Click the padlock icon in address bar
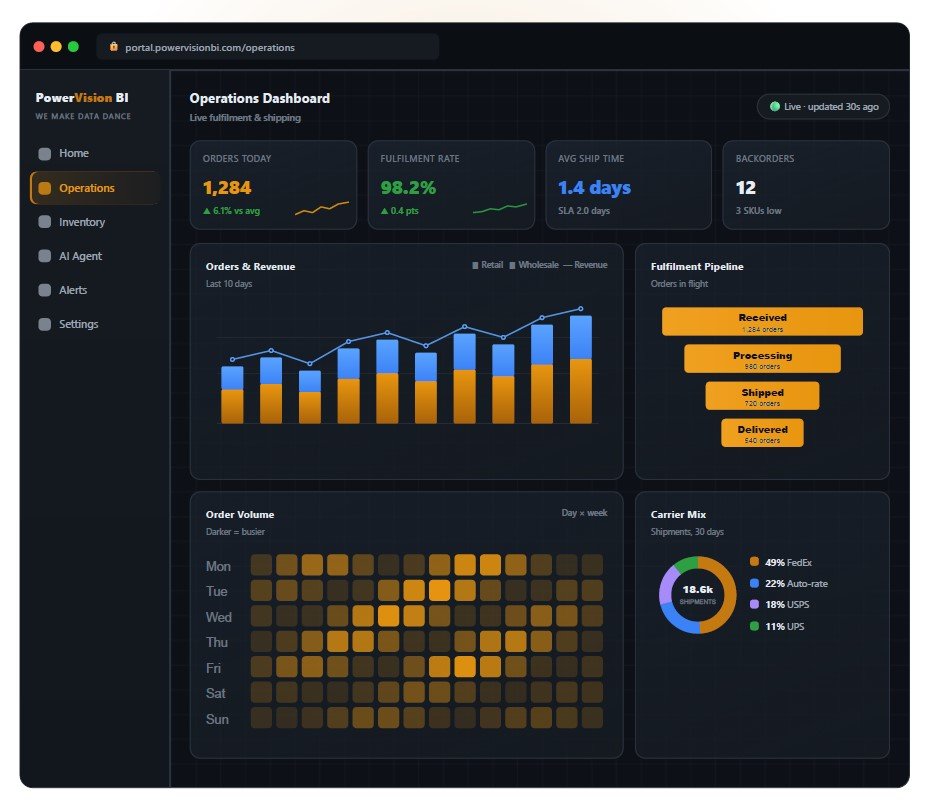This screenshot has height=801, width=928. 114,47
